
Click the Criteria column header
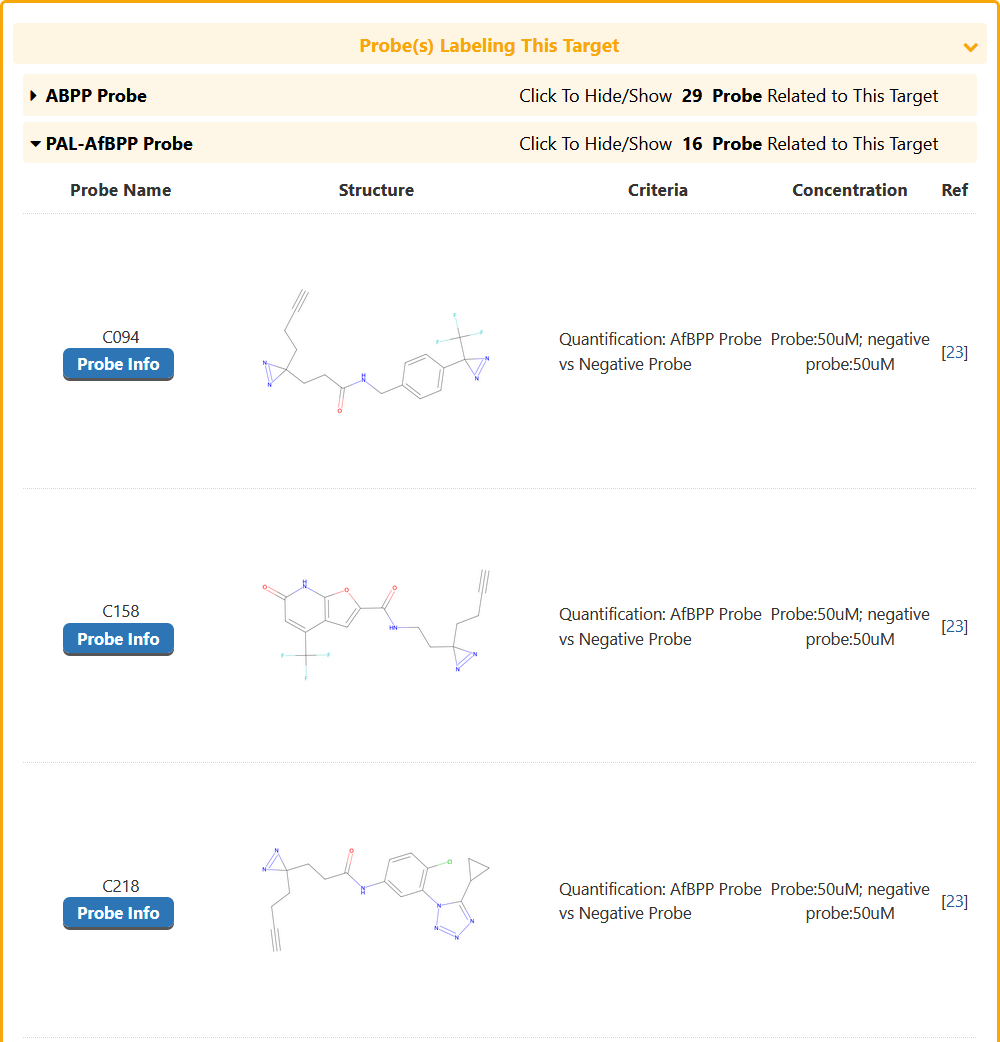point(657,190)
